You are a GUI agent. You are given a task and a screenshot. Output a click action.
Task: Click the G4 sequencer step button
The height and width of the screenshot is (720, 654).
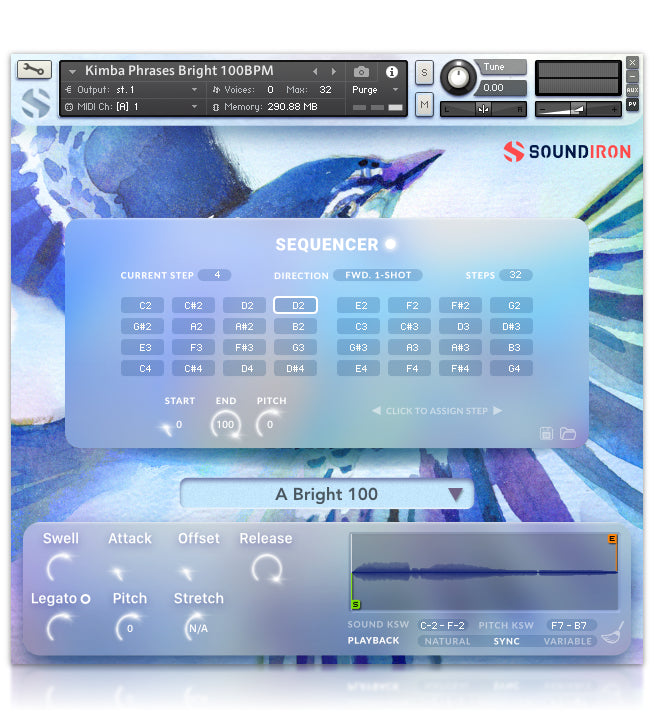(x=513, y=369)
